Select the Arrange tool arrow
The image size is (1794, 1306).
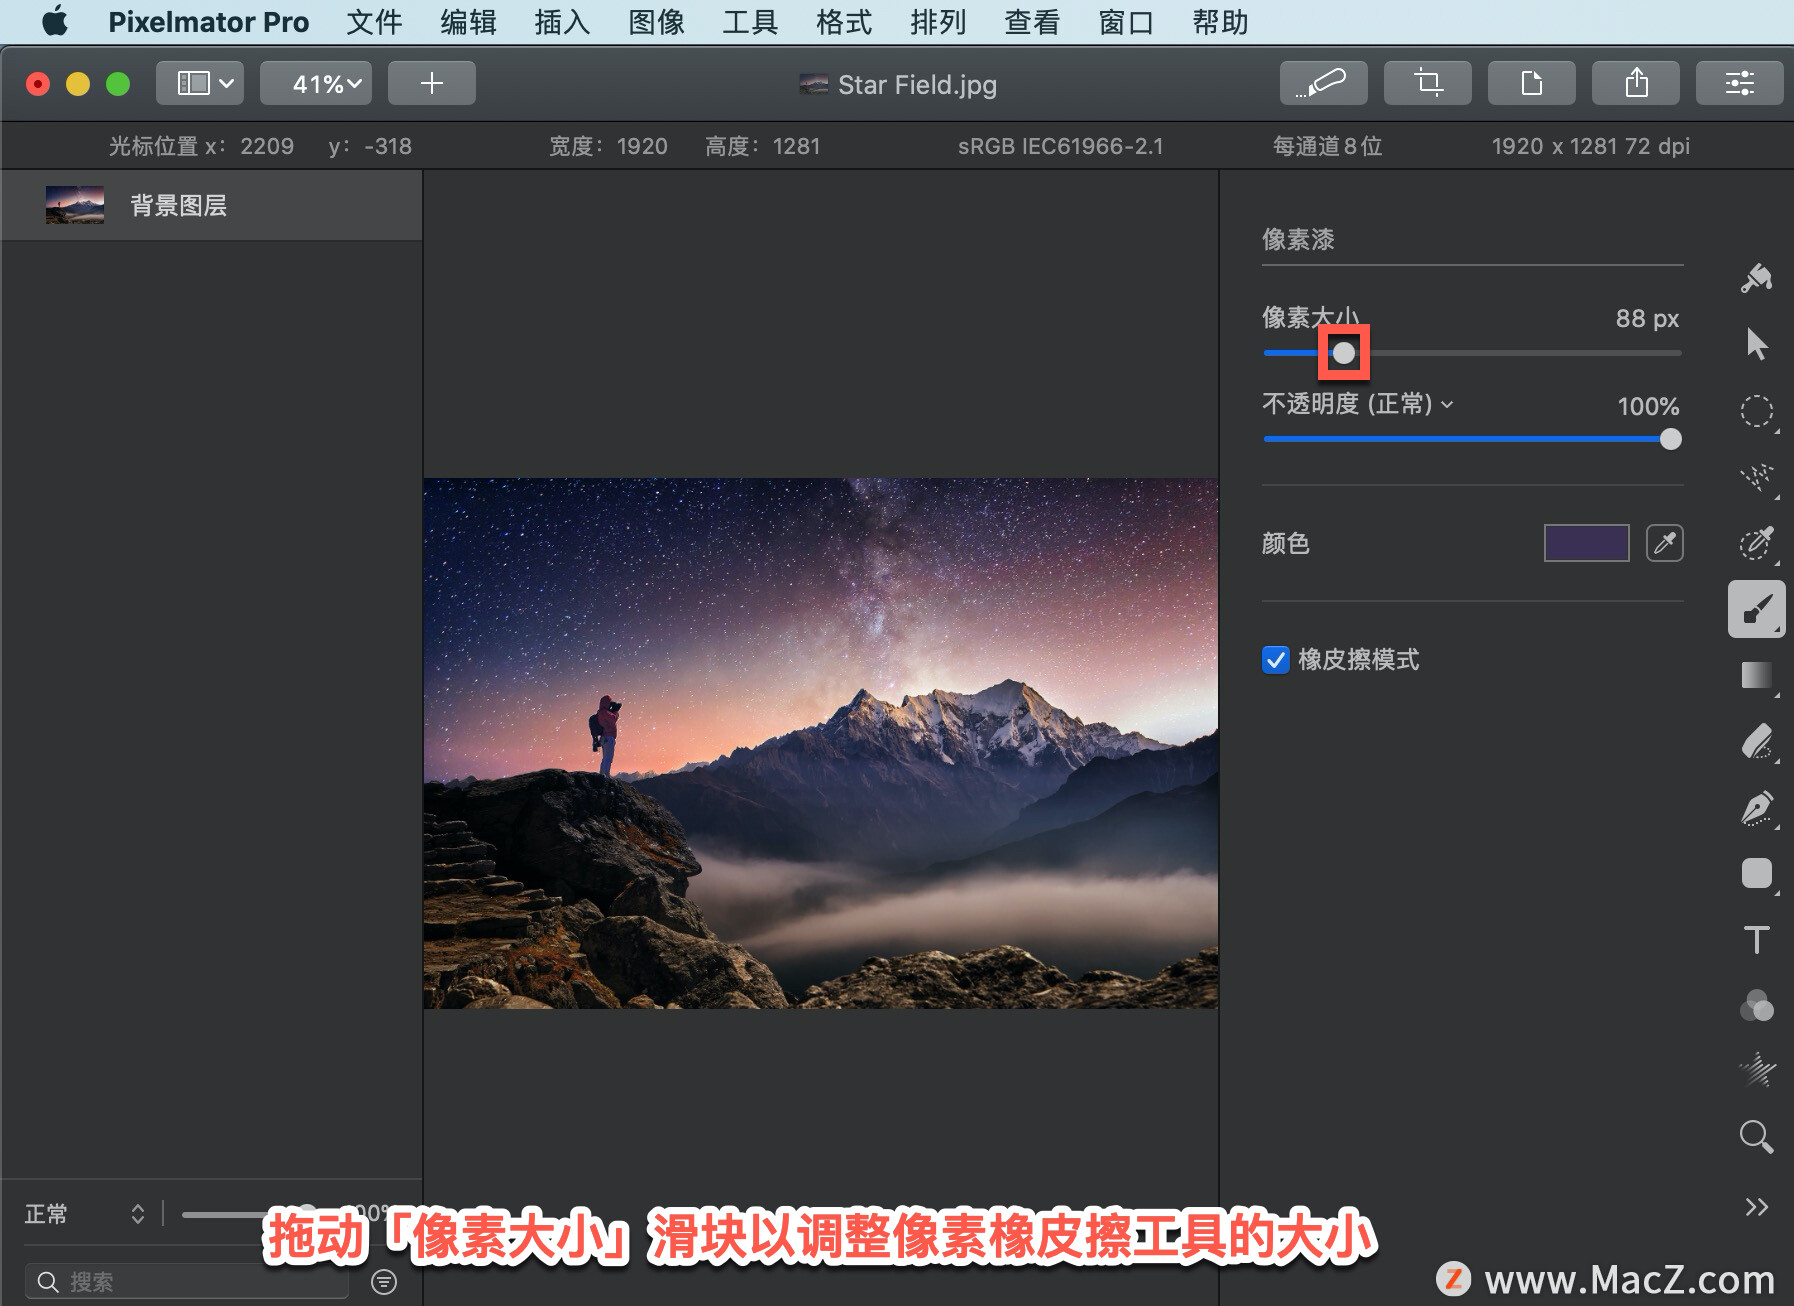(1757, 343)
